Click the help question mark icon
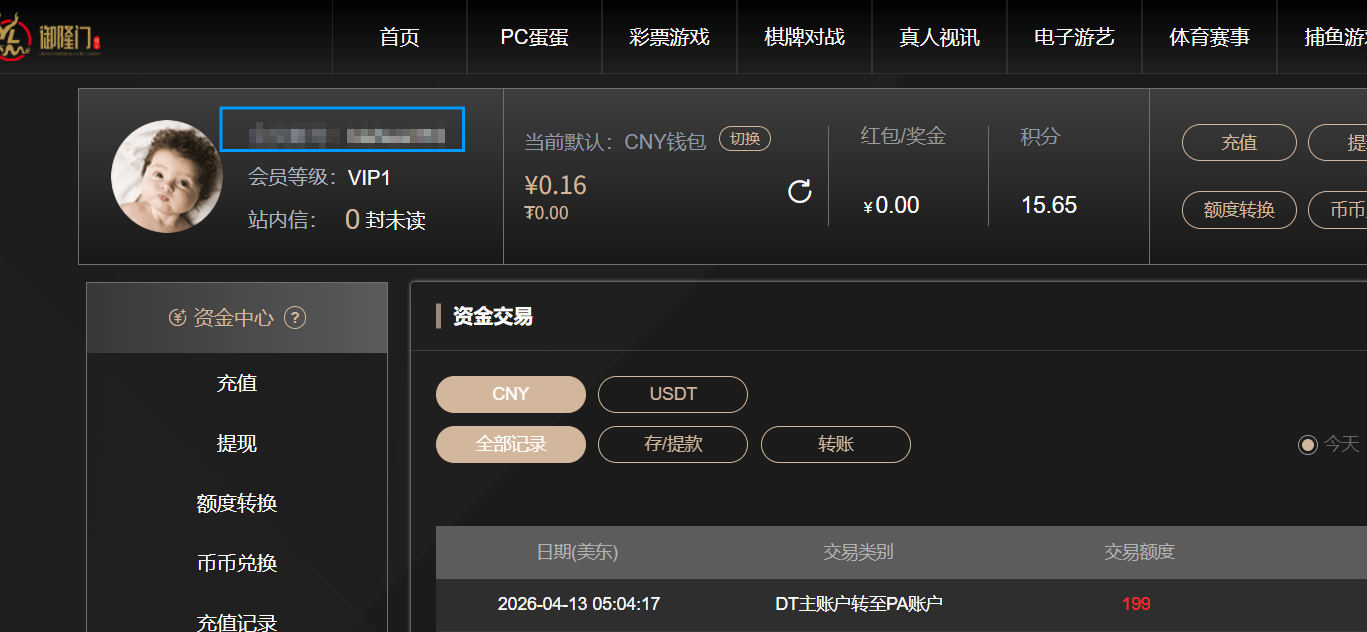This screenshot has height=632, width=1367. click(x=295, y=318)
